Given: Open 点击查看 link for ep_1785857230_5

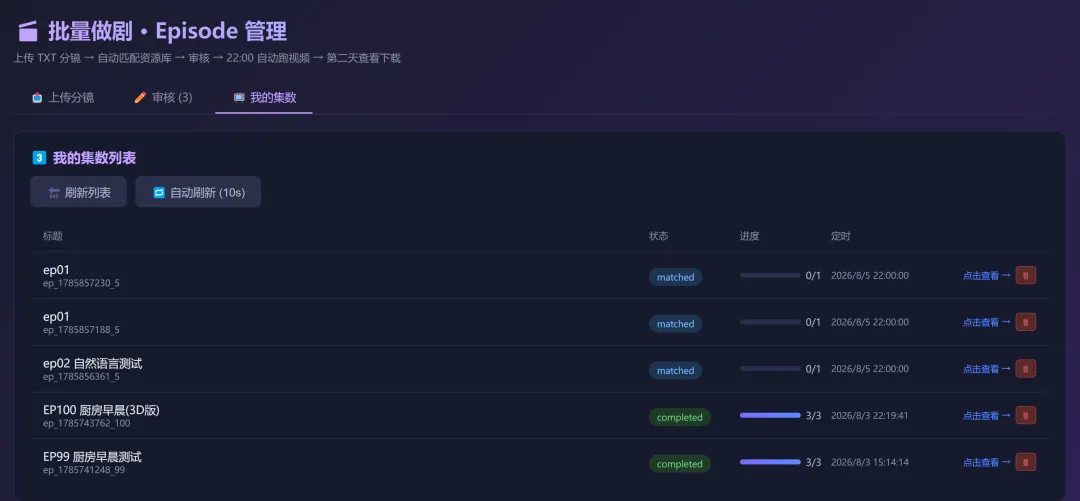Looking at the screenshot, I should tap(986, 276).
